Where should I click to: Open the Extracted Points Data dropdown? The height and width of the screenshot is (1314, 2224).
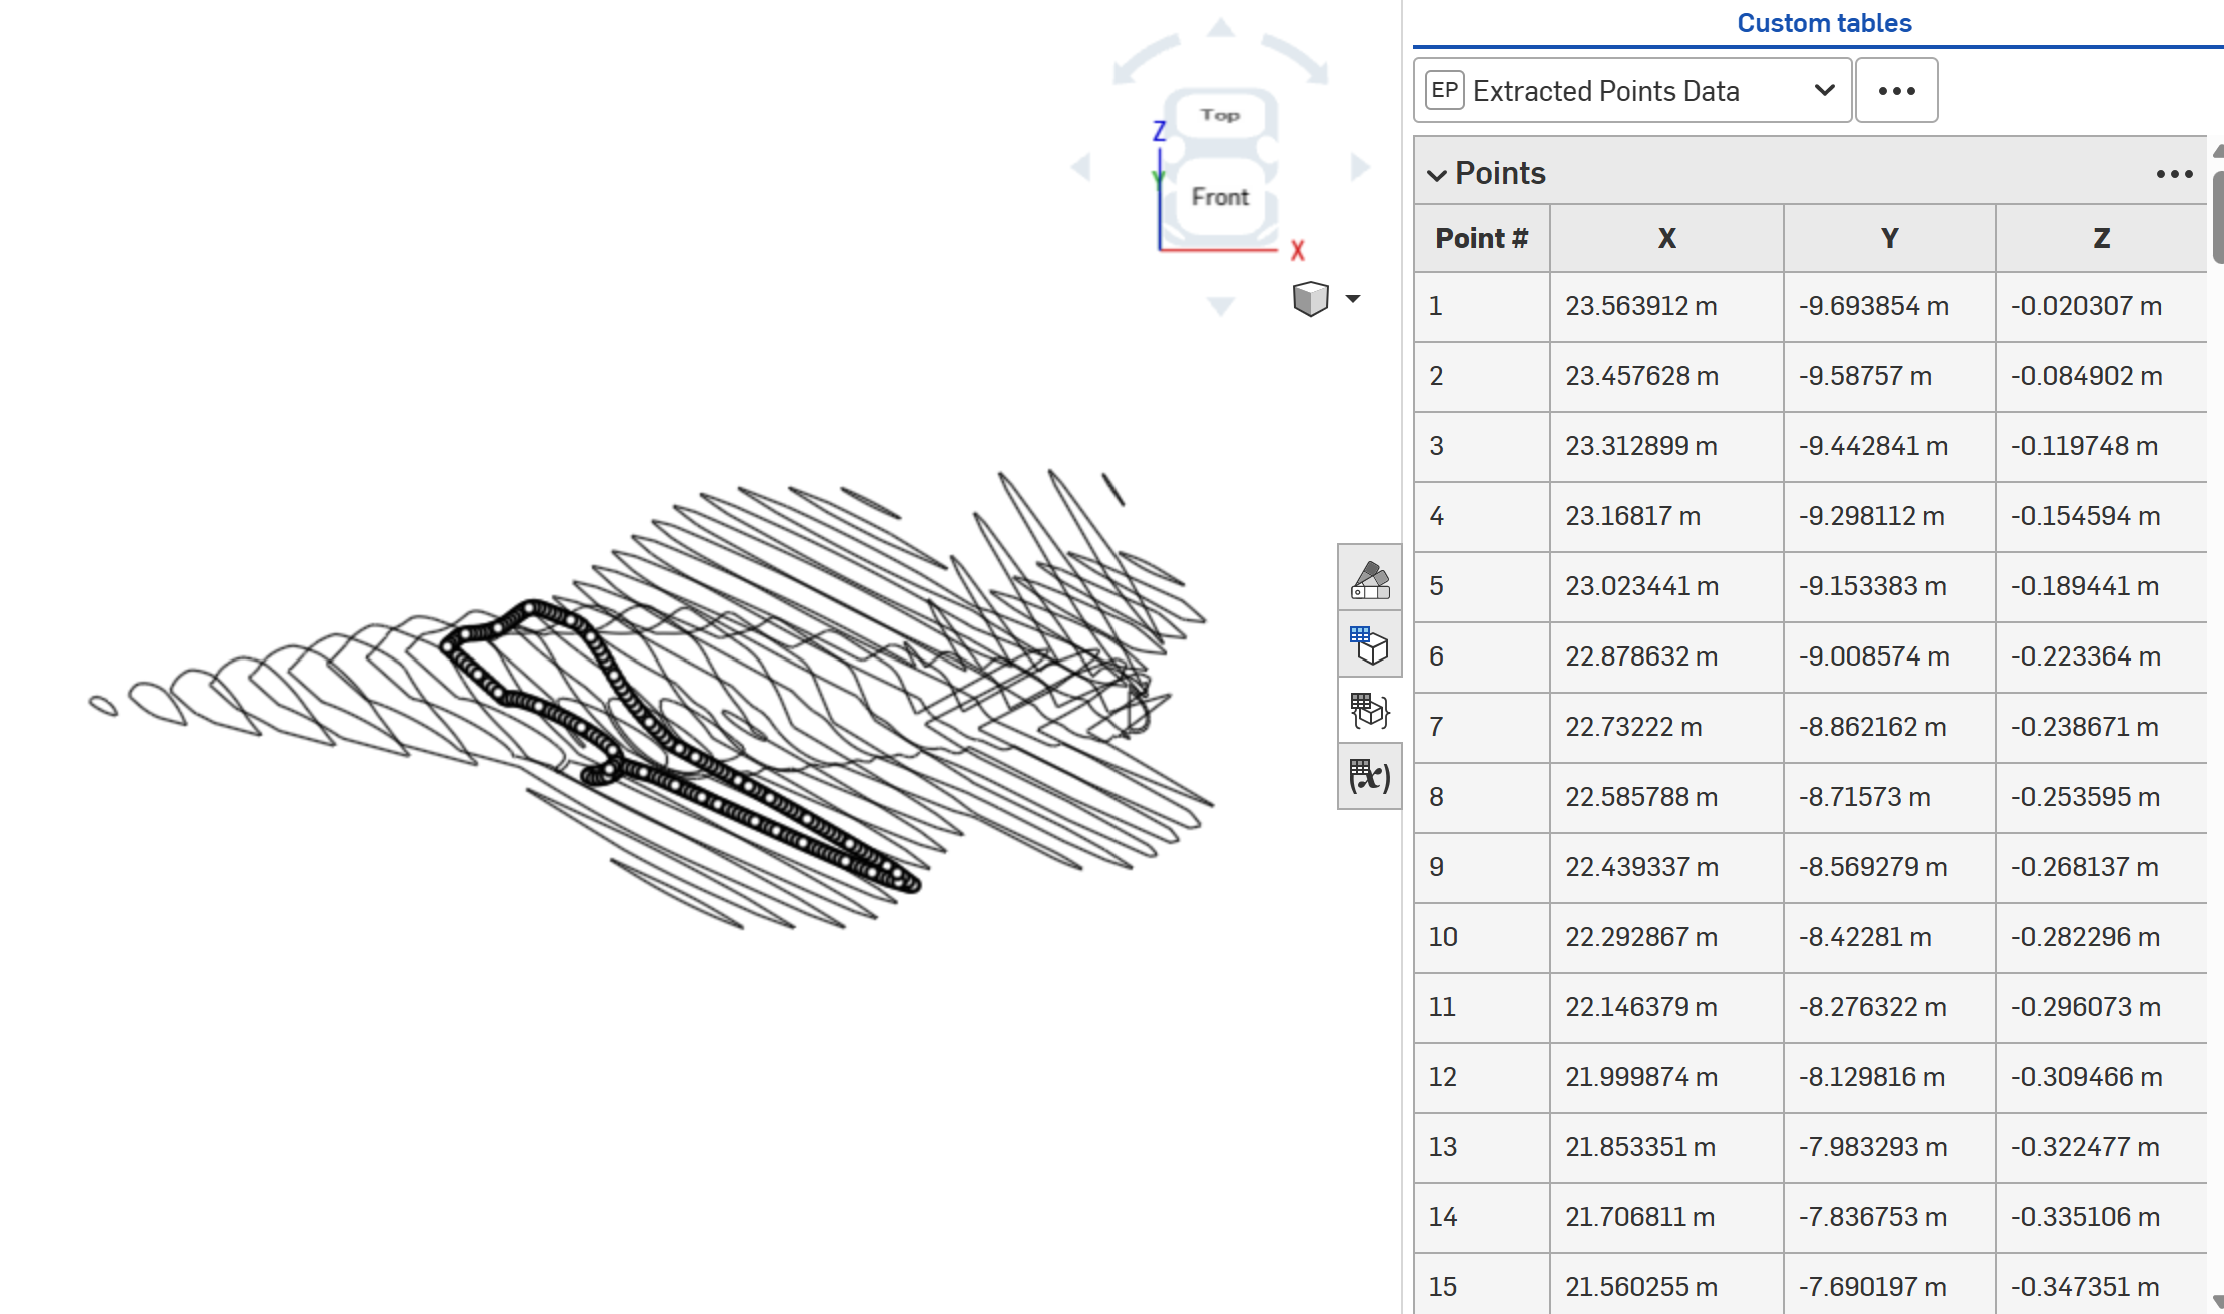(x=1632, y=91)
